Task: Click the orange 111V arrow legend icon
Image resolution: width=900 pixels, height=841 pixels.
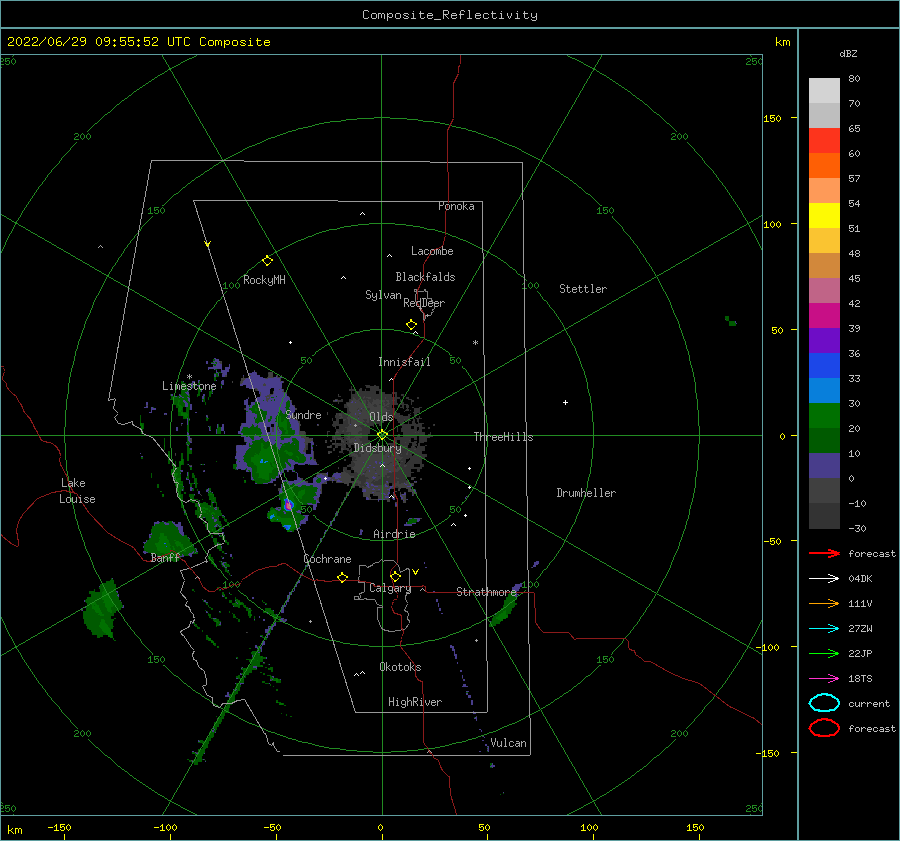Action: (x=824, y=603)
